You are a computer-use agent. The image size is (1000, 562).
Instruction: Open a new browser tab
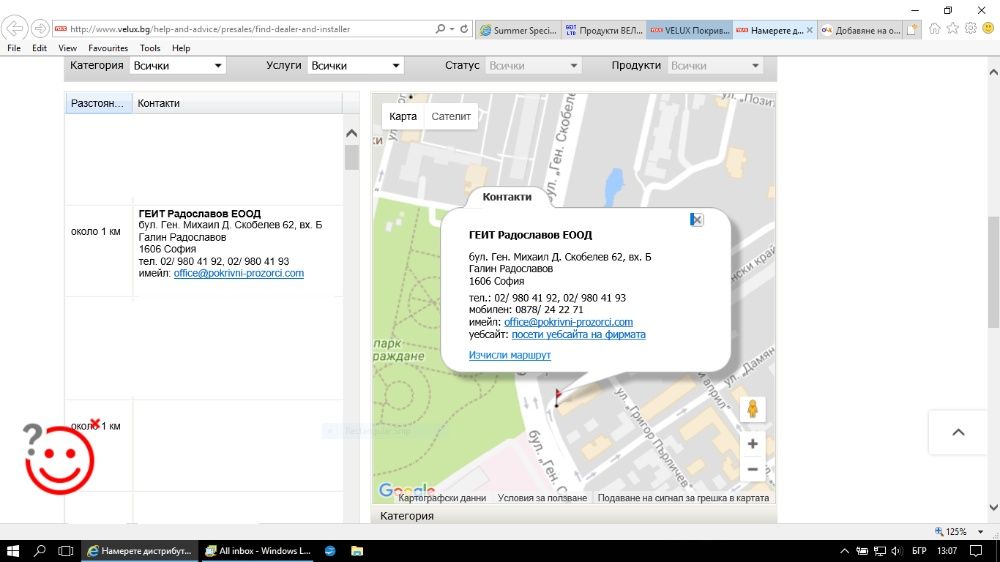click(x=913, y=29)
